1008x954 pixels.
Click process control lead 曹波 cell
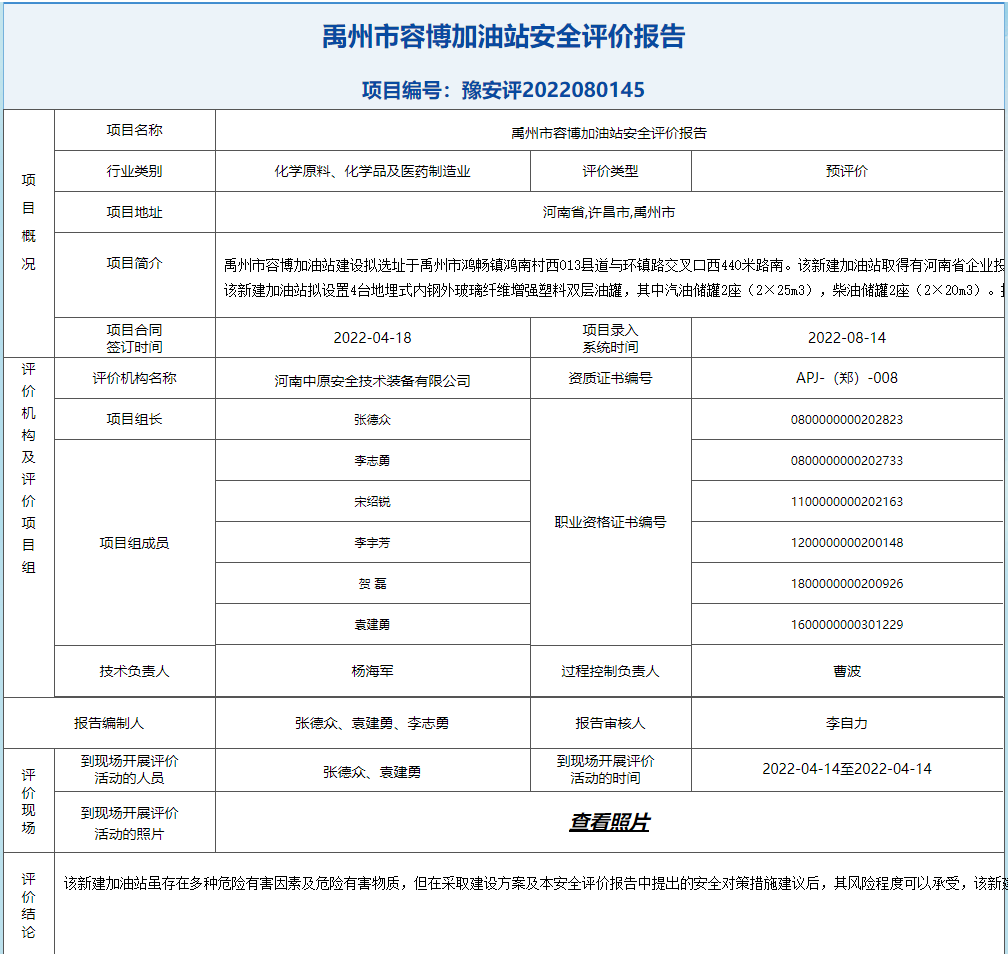coord(847,671)
